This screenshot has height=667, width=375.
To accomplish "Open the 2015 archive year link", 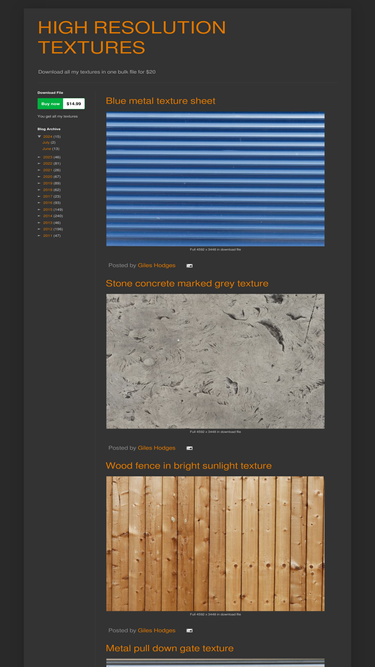I will point(48,210).
